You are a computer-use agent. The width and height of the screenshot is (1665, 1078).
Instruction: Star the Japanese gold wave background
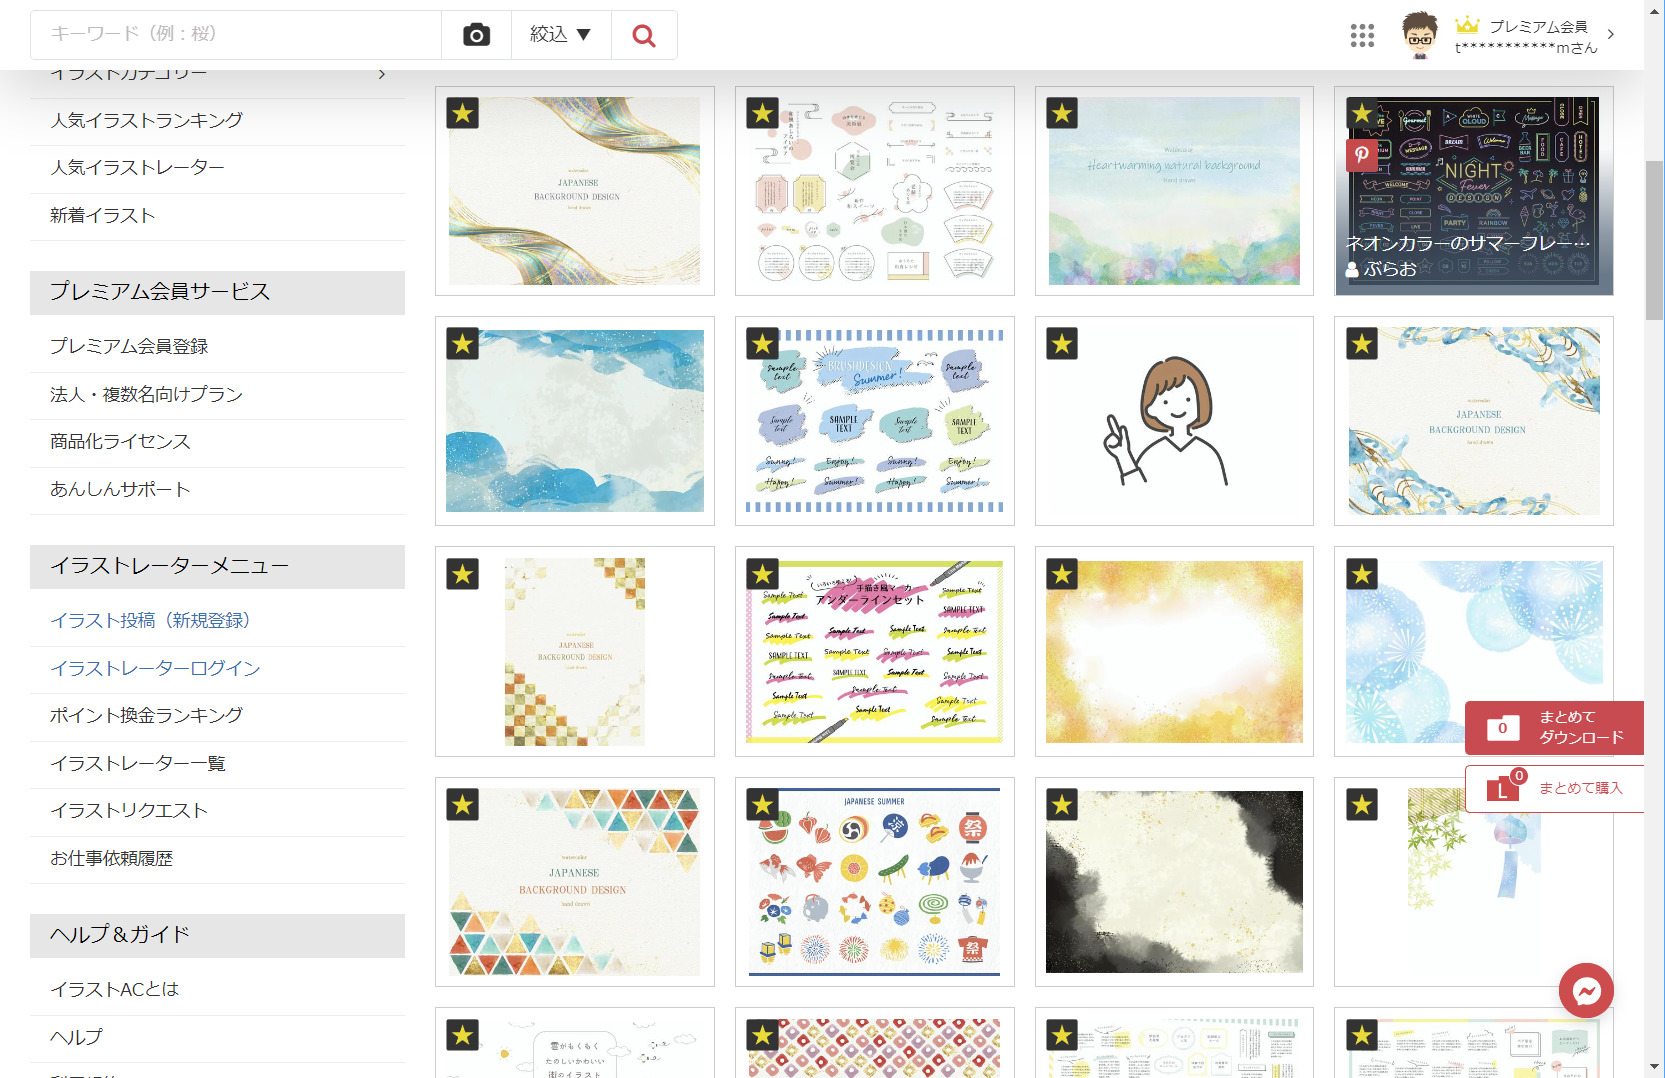click(x=463, y=113)
